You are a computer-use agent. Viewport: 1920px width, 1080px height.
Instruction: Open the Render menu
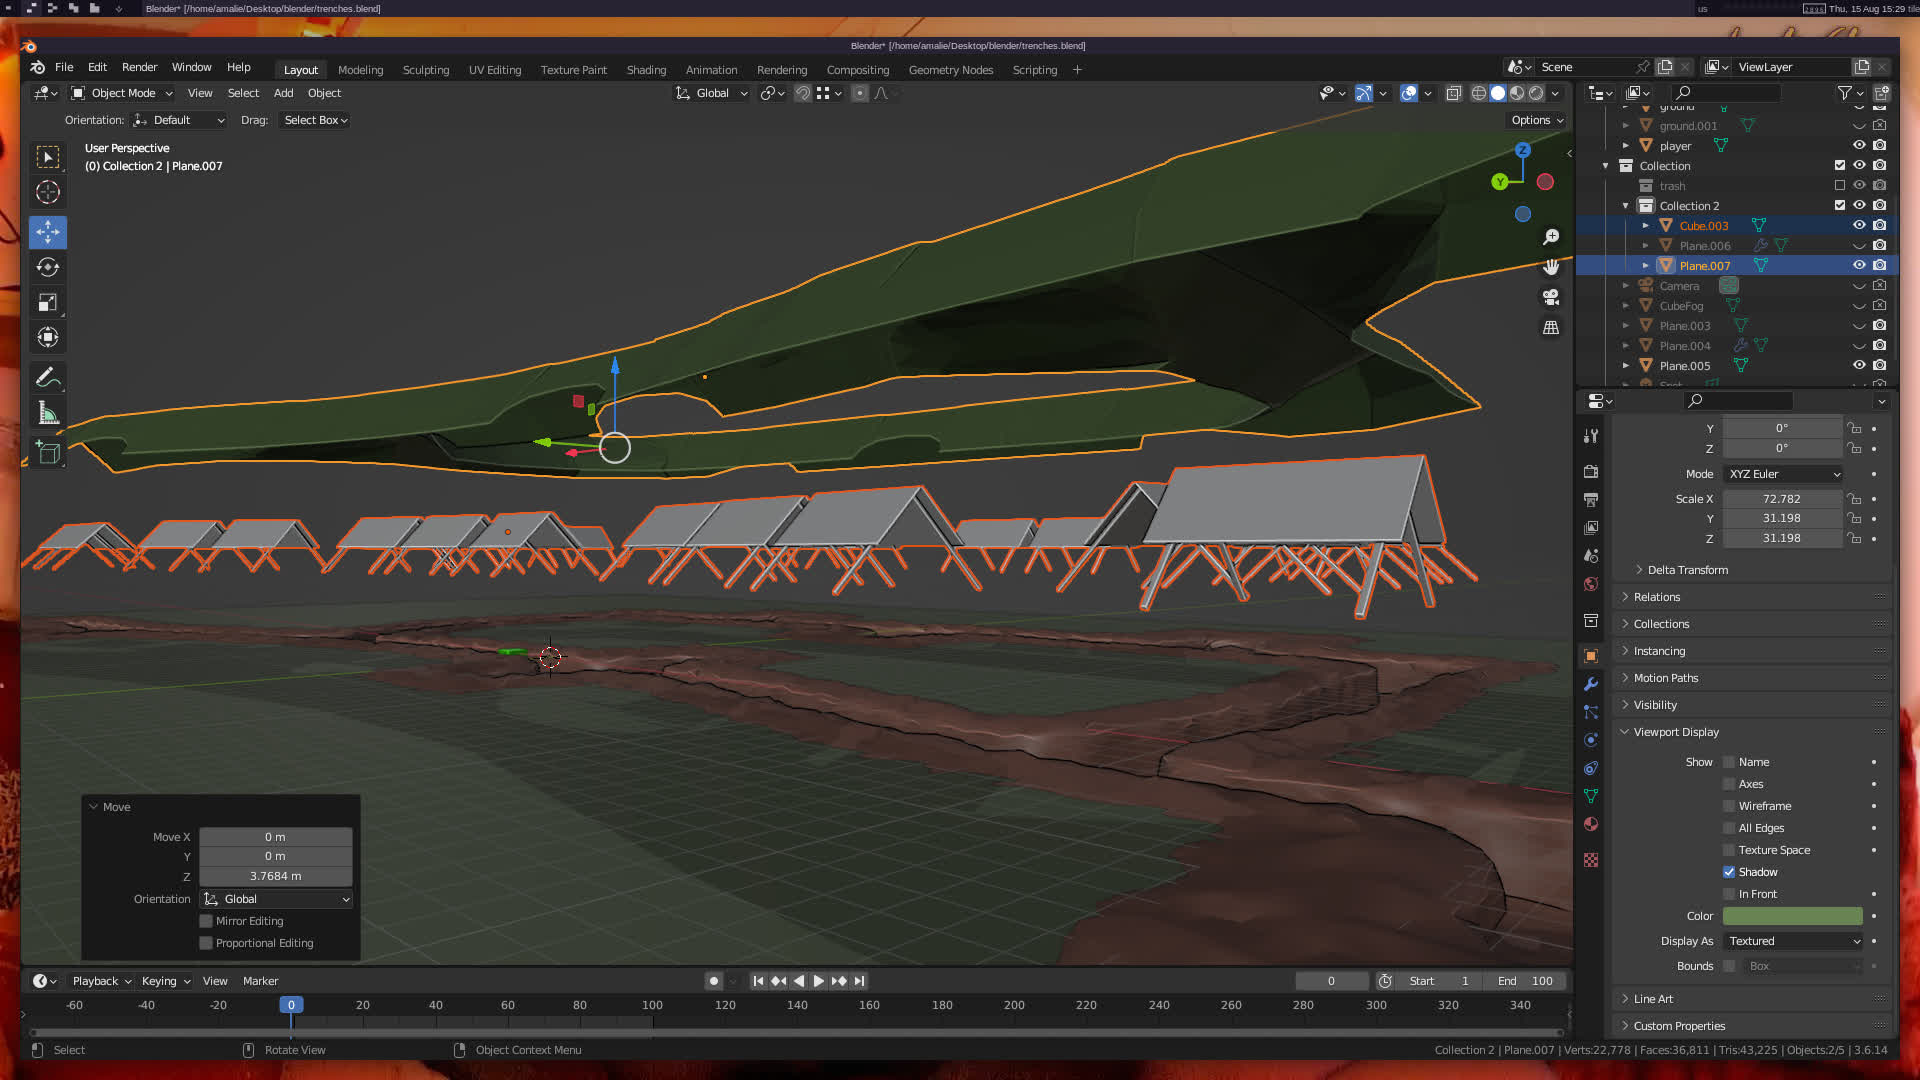139,67
